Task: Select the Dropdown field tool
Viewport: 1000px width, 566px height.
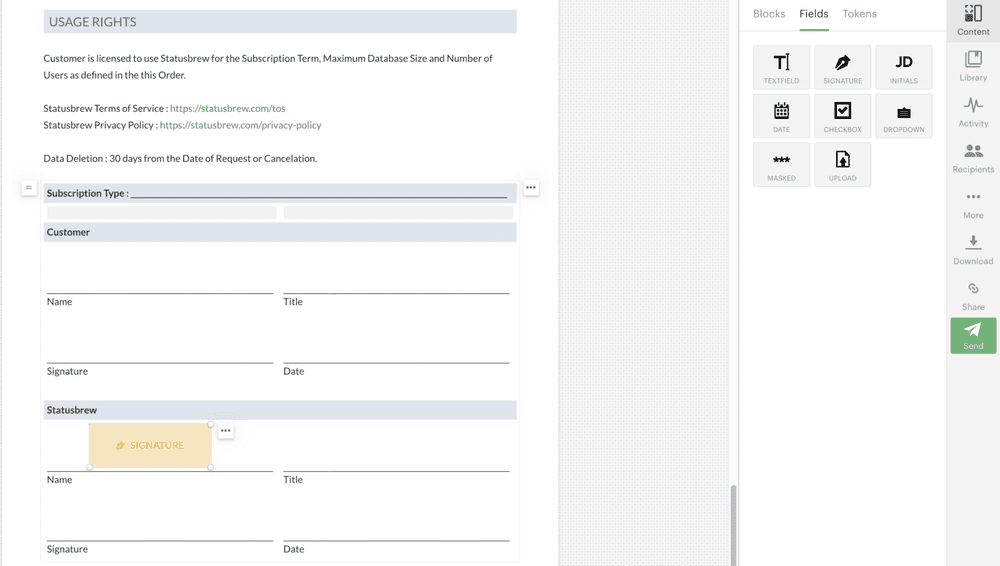Action: [x=903, y=116]
